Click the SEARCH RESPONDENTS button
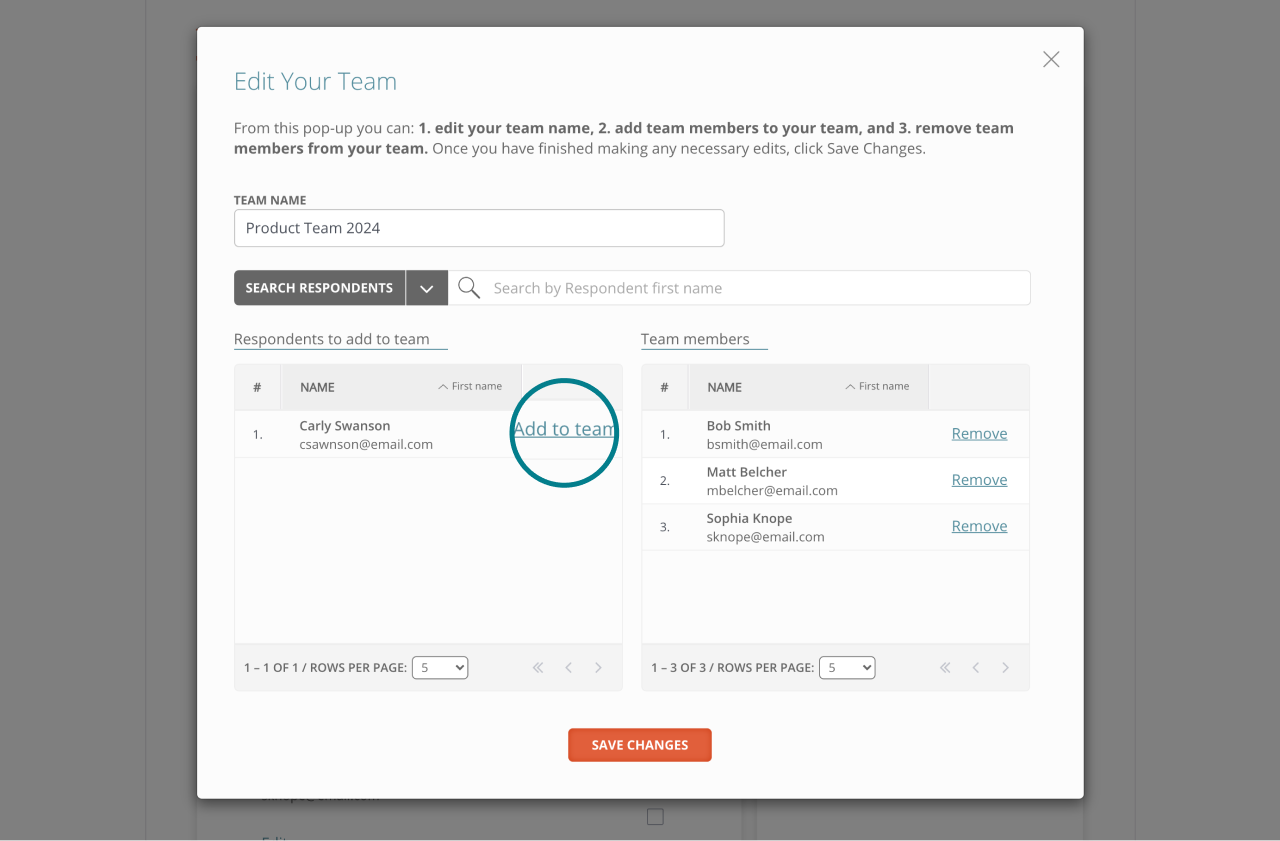 (319, 288)
